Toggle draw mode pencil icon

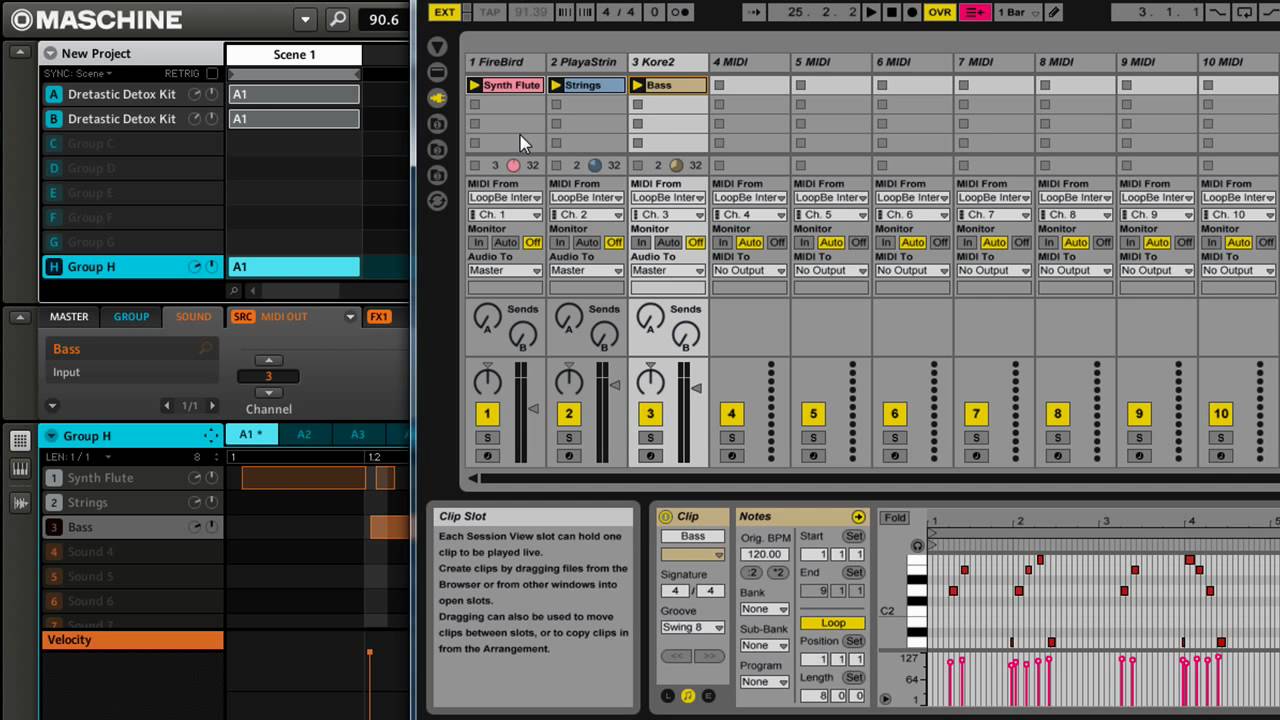tap(1054, 12)
